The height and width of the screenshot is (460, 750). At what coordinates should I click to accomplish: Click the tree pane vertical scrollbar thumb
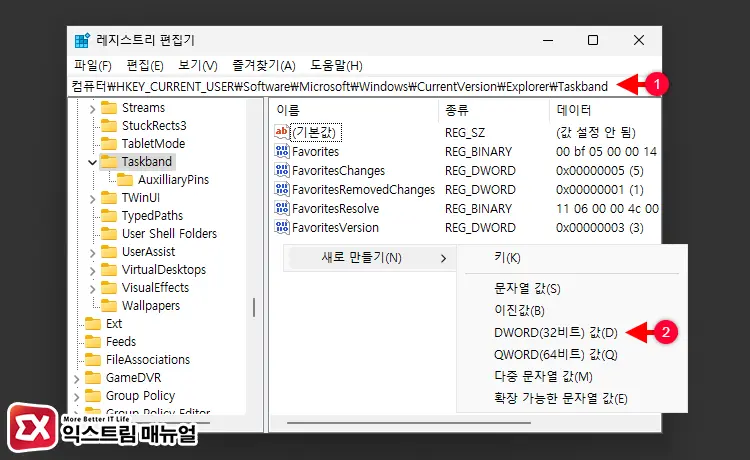click(x=254, y=307)
